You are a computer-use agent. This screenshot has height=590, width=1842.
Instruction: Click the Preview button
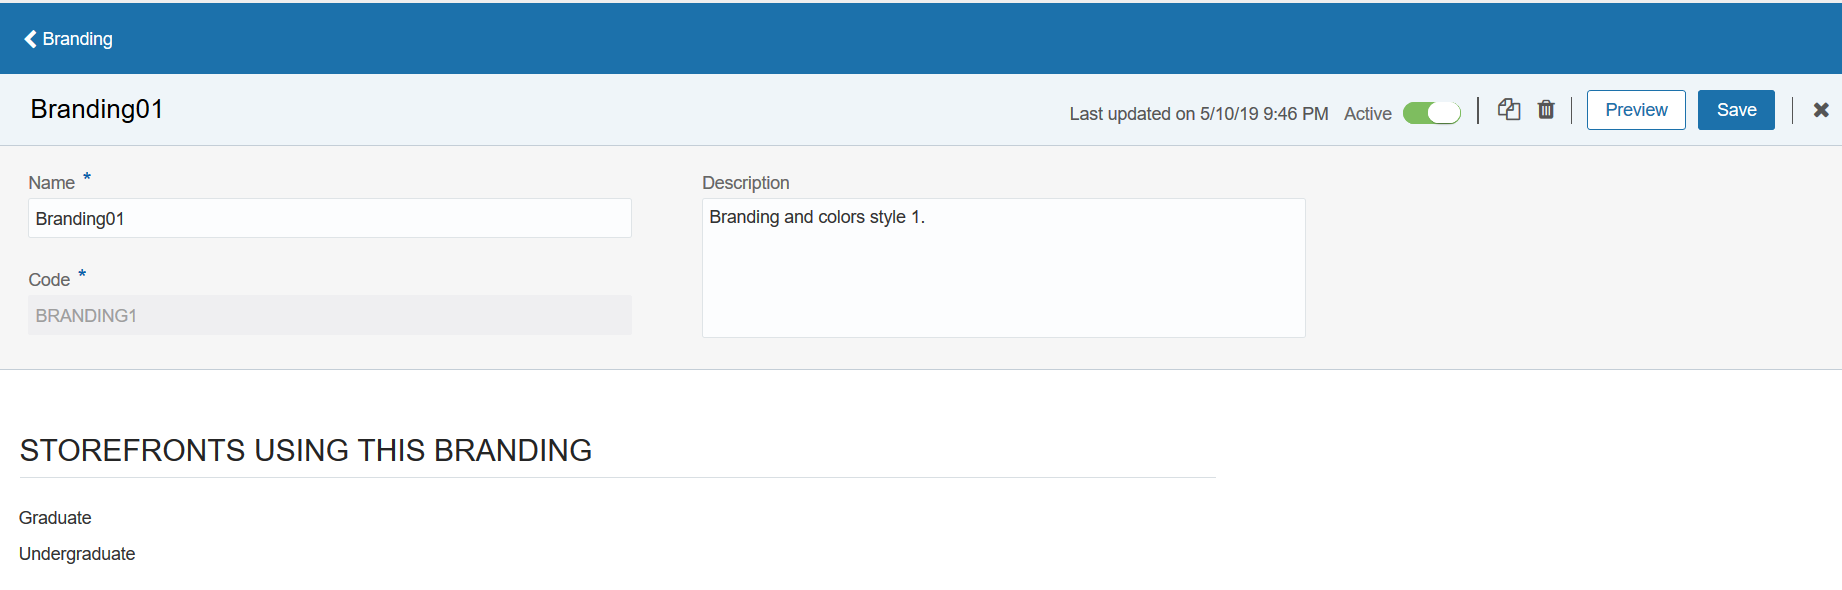[1635, 110]
